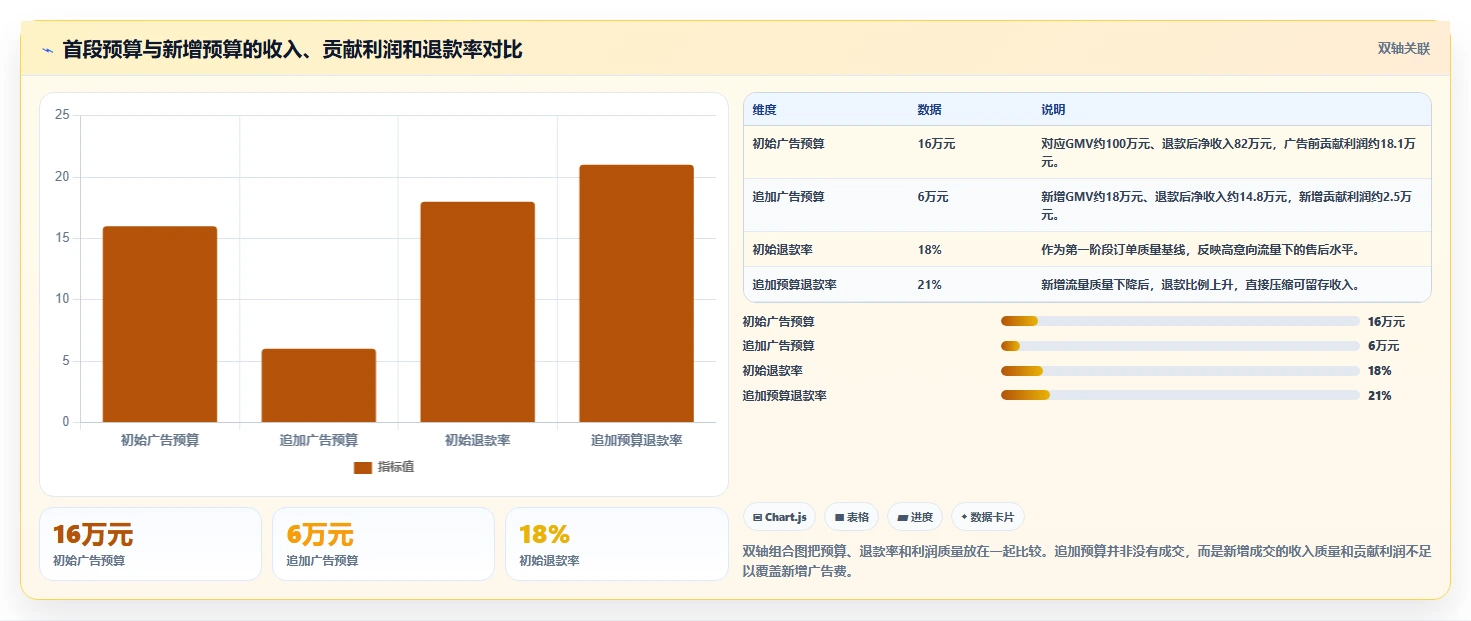
Task: Click the 21% table data cell
Action: coord(929,285)
